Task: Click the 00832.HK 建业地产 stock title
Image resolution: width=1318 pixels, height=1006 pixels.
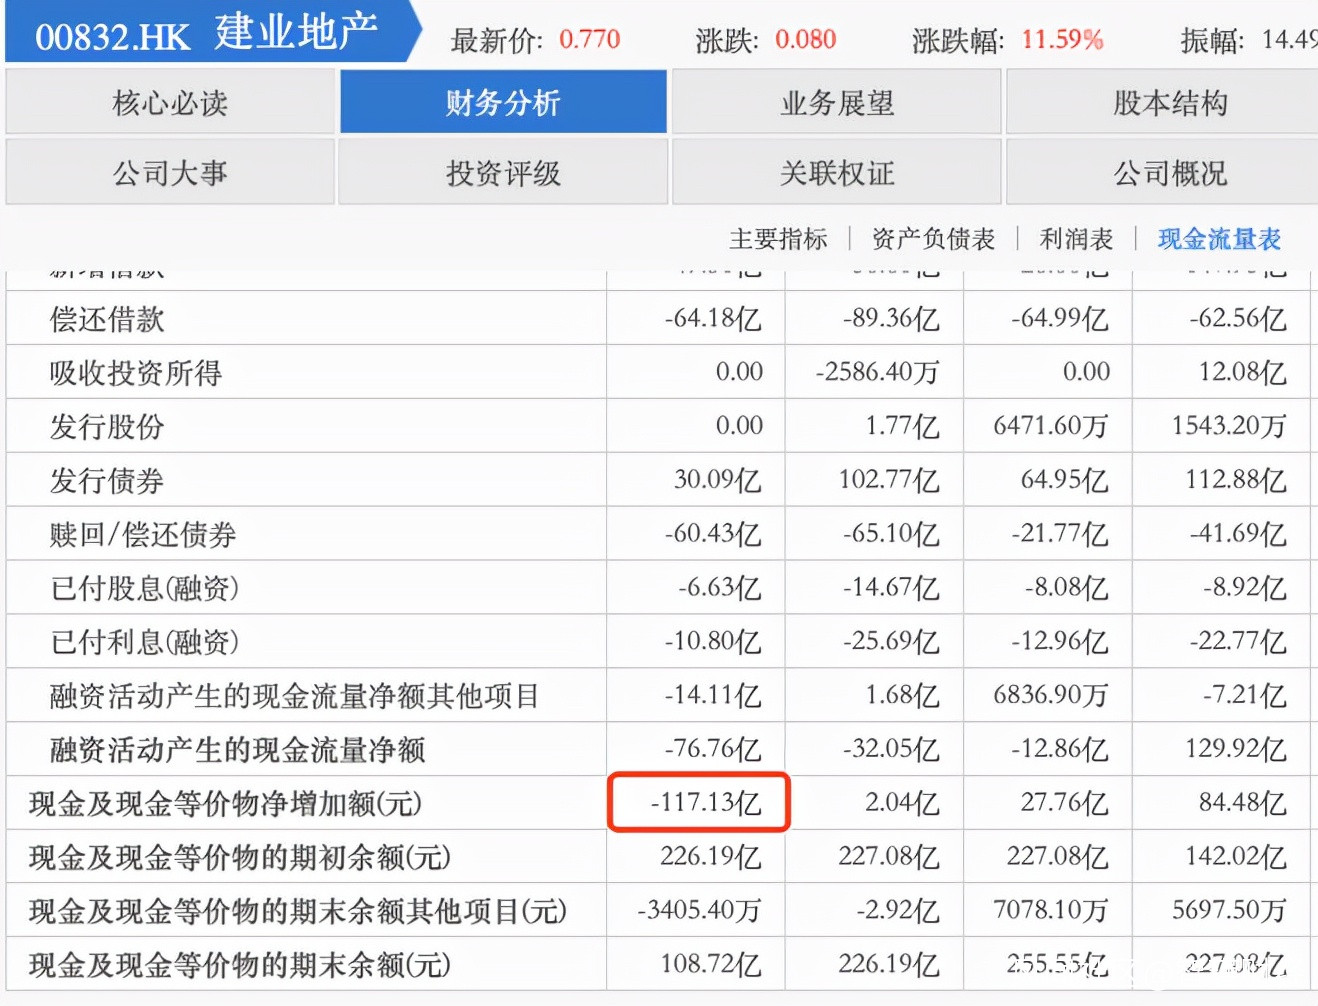Action: point(207,34)
